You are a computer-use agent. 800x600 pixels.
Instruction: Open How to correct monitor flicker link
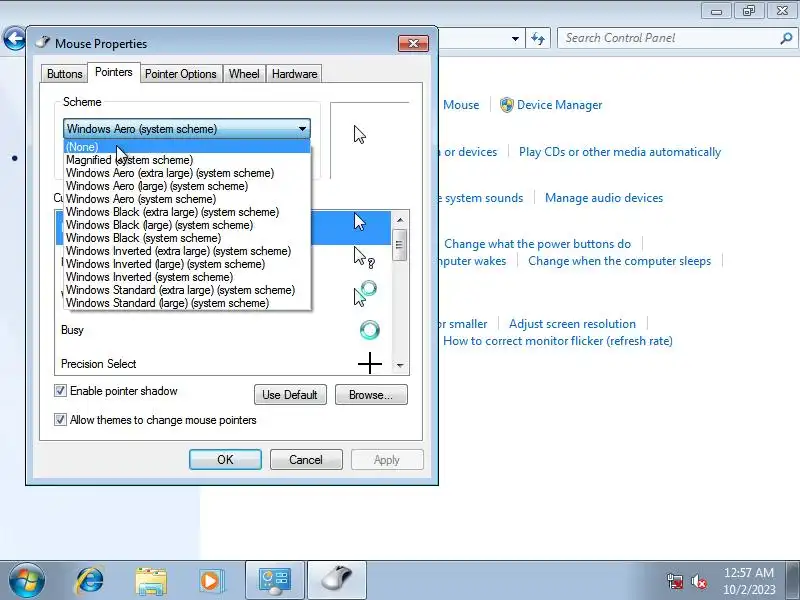pos(558,341)
